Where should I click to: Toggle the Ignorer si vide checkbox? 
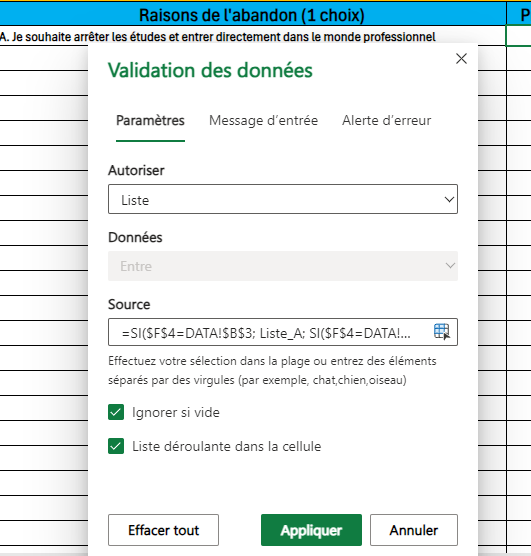coord(116,412)
